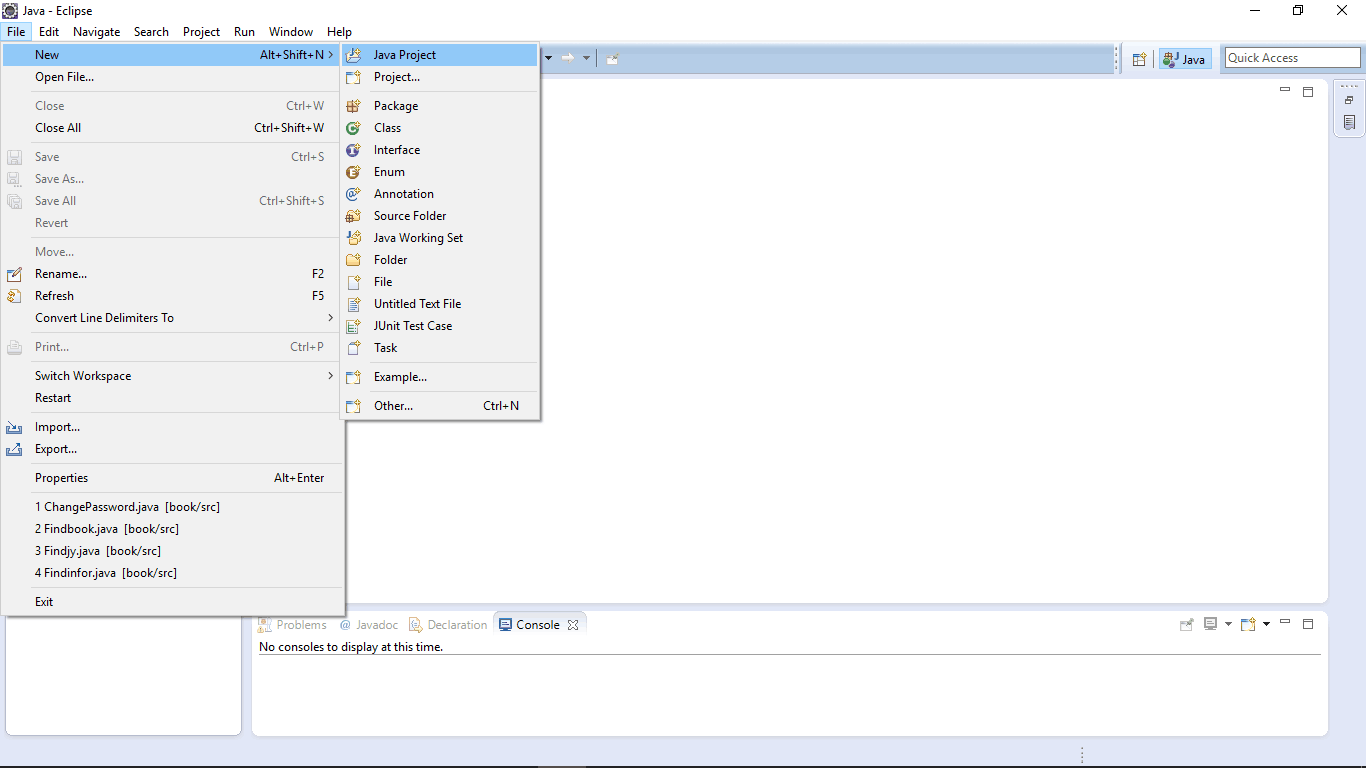Open Export... from the File menu
The height and width of the screenshot is (768, 1366).
pos(173,449)
